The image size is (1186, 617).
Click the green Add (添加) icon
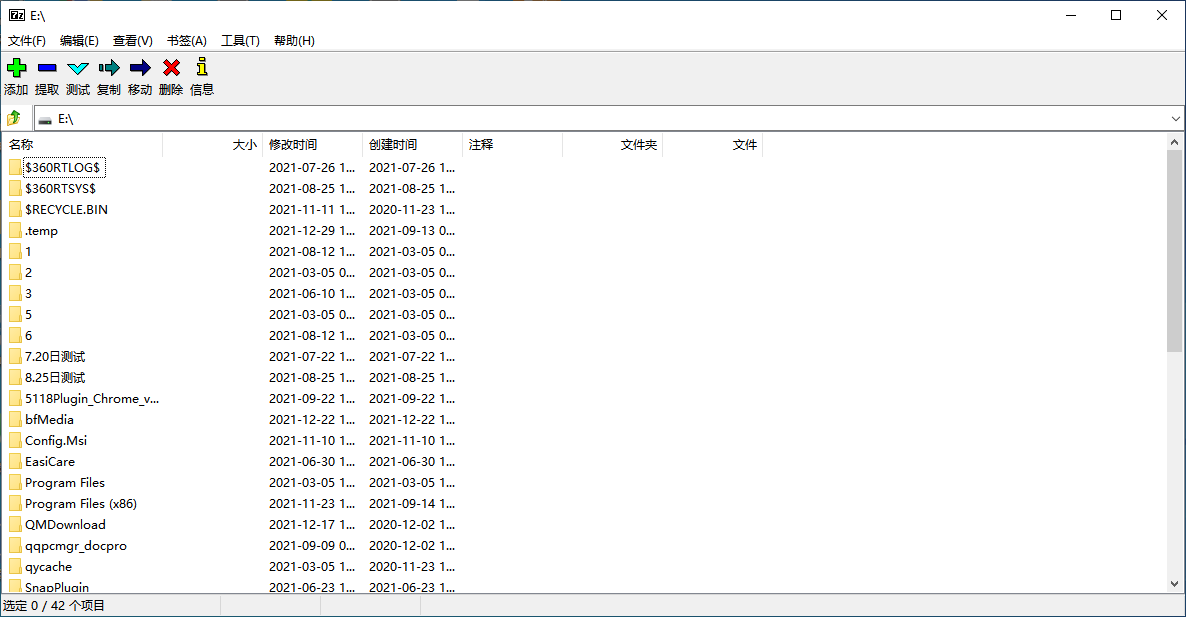[x=16, y=68]
